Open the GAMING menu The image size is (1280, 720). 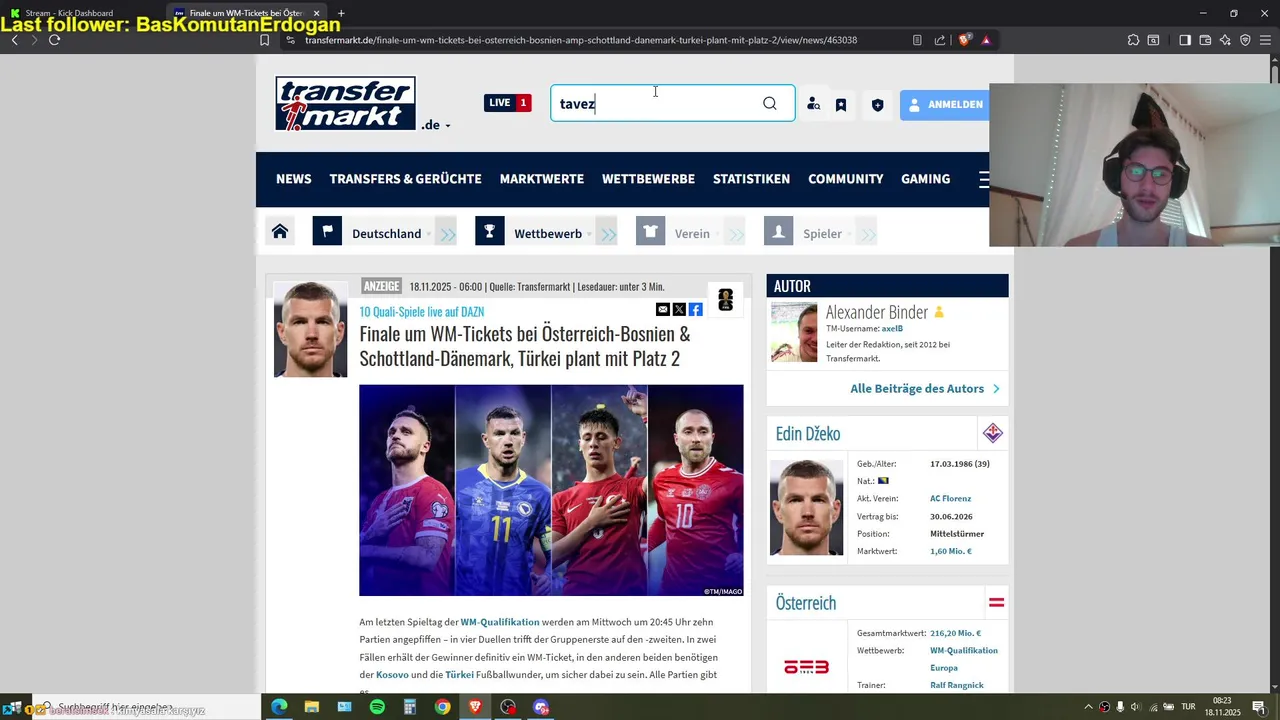click(925, 179)
